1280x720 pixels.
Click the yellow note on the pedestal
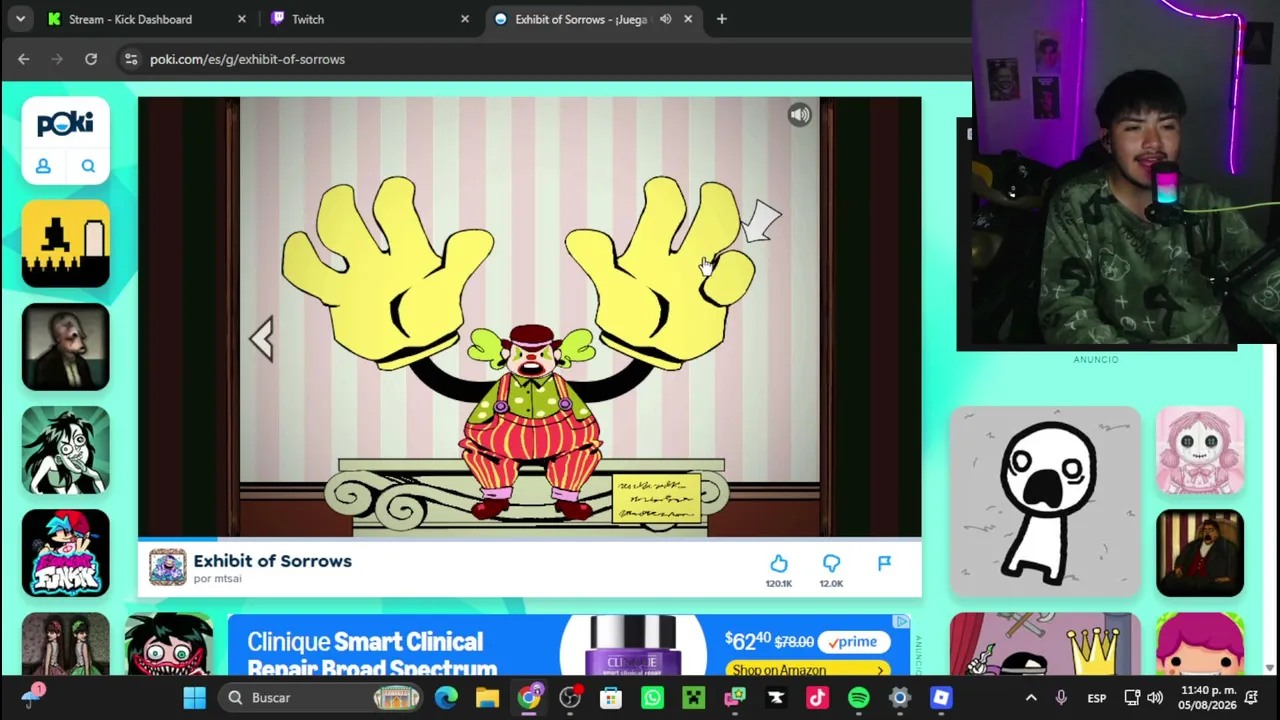coord(656,498)
